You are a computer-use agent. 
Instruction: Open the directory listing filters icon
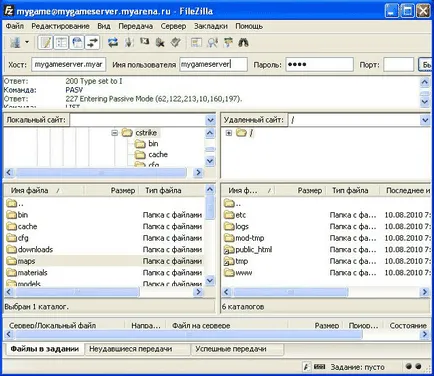(196, 43)
